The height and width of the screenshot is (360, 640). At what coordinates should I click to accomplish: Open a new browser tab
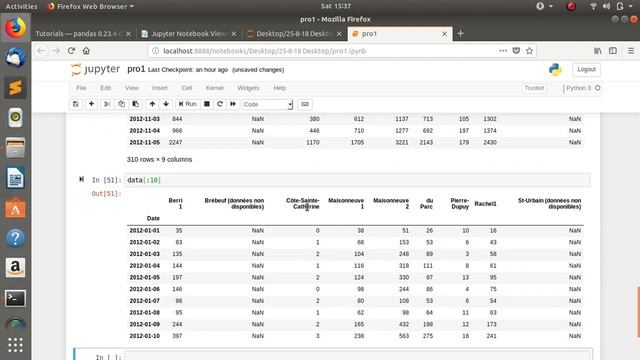point(460,34)
